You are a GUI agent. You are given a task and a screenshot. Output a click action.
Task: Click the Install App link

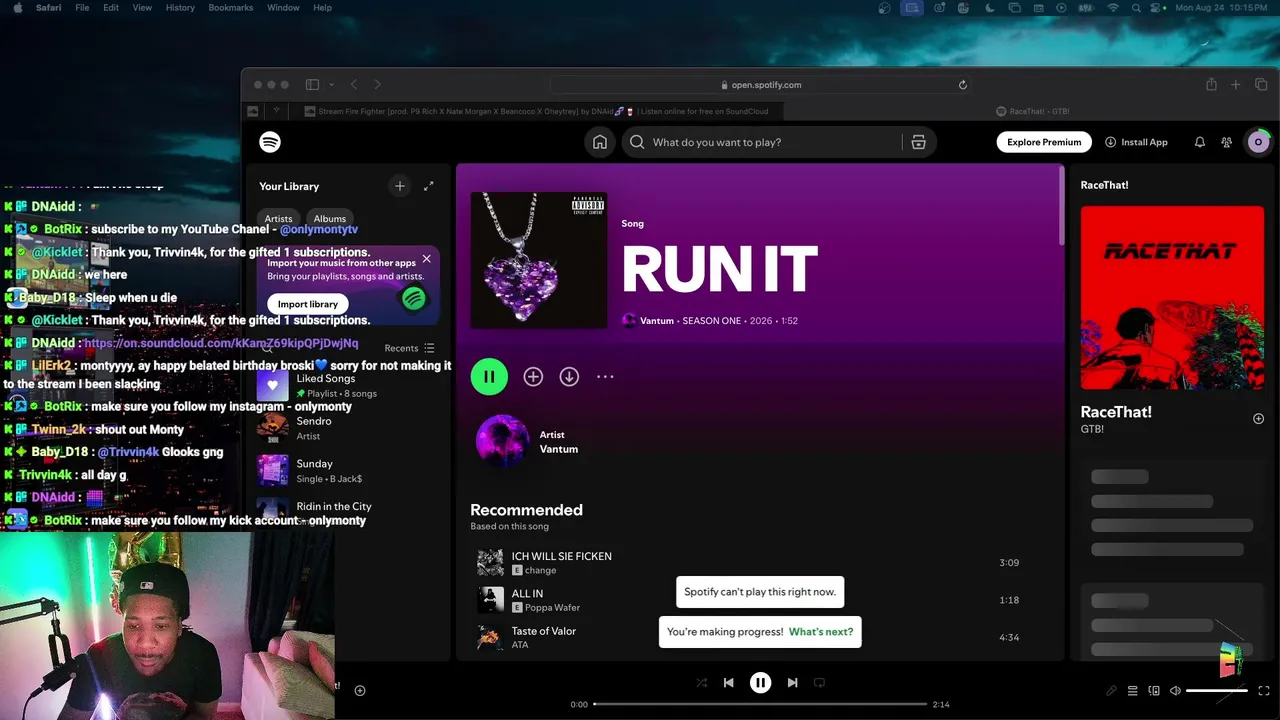pos(1136,142)
